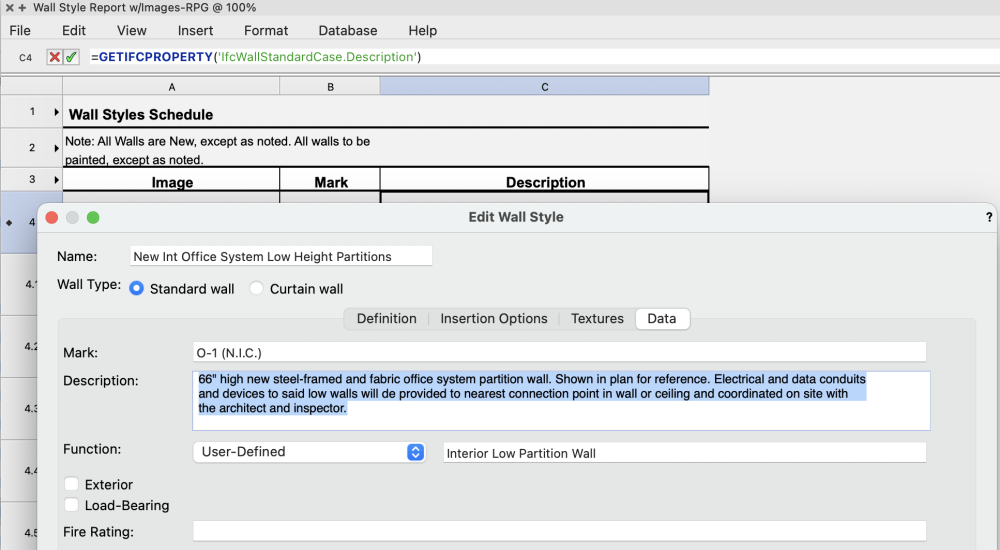Select column C header
This screenshot has width=1000, height=550.
544,87
